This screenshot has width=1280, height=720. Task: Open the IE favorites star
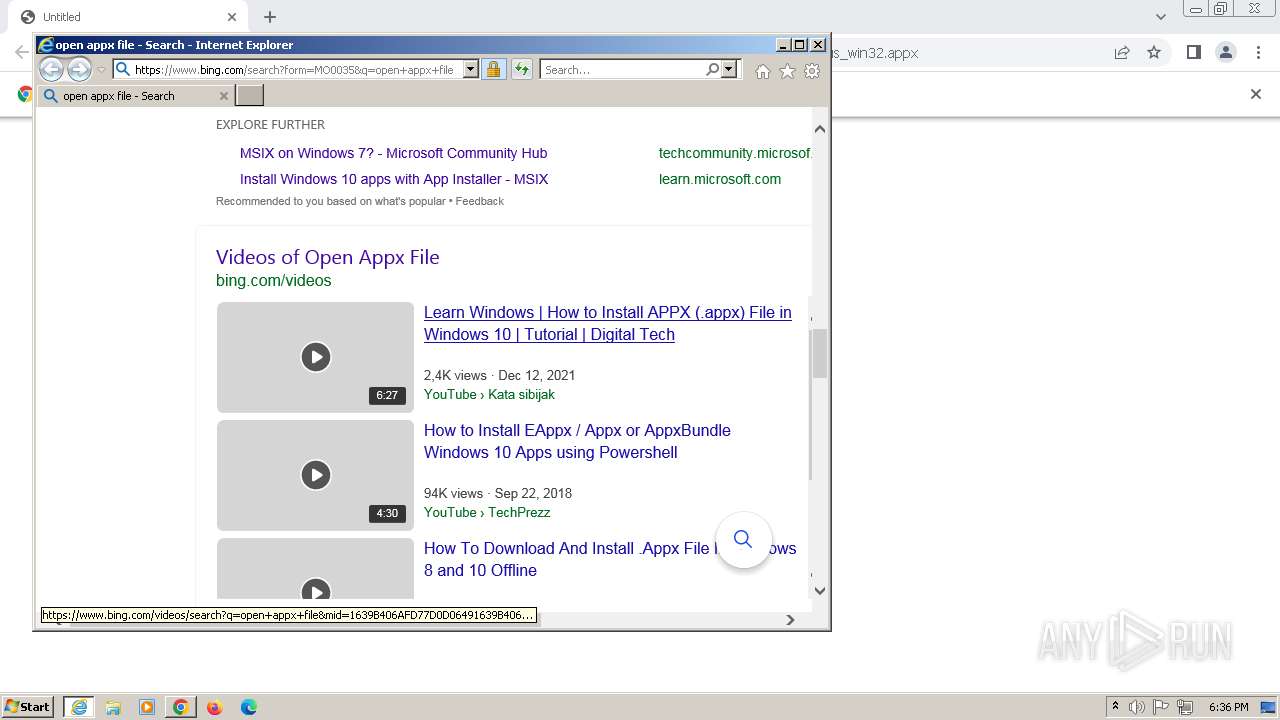click(x=787, y=71)
